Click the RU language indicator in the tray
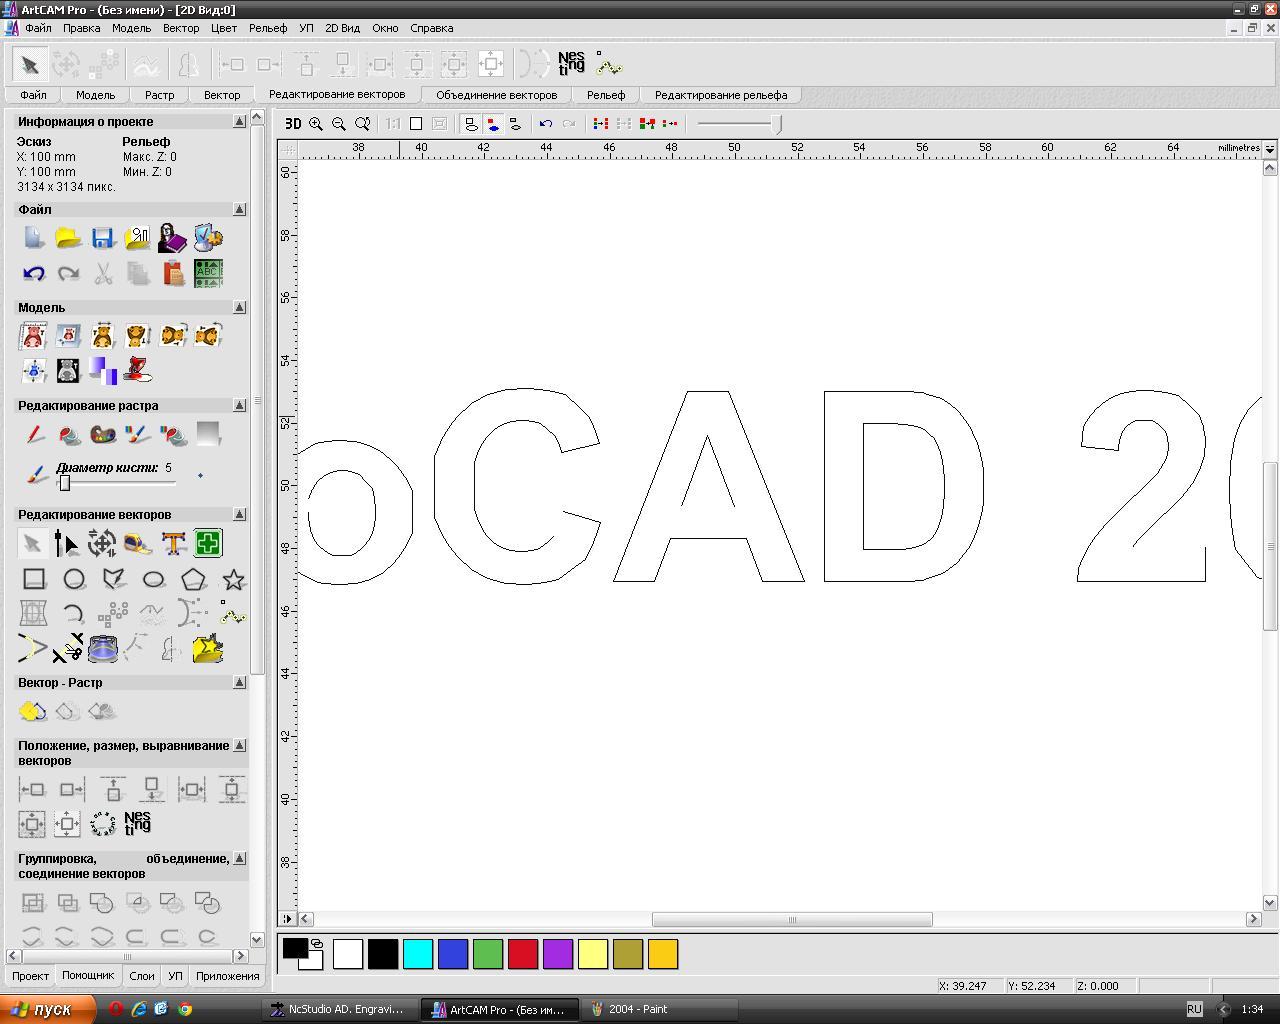The height and width of the screenshot is (1024, 1280). 1194,1009
